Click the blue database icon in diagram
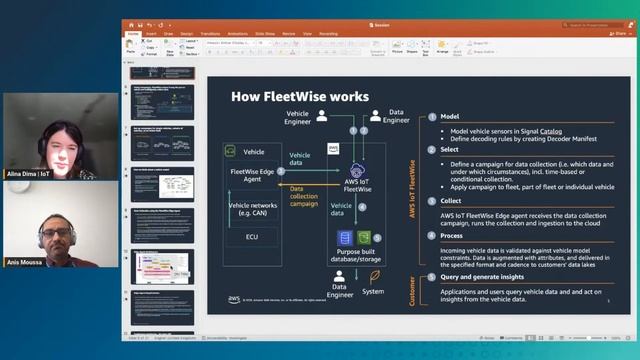This screenshot has width=640, height=360. coord(344,238)
